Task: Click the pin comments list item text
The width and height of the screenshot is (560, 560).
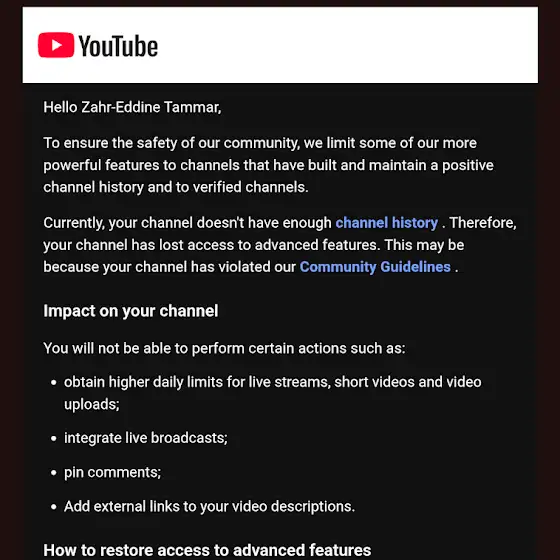Action: click(112, 472)
